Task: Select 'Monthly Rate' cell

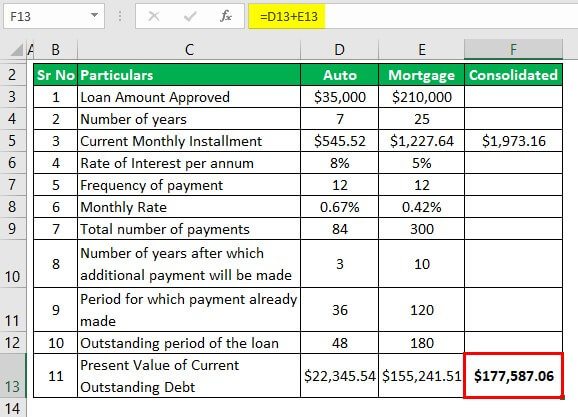Action: pyautogui.click(x=189, y=207)
